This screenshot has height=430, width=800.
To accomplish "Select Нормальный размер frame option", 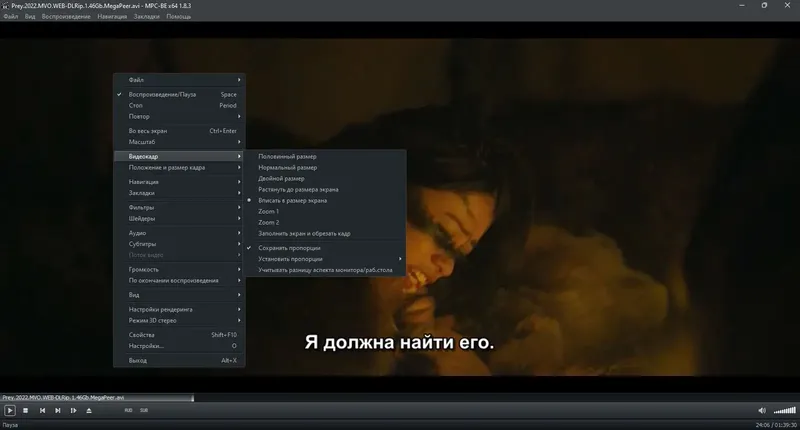I will coord(325,167).
